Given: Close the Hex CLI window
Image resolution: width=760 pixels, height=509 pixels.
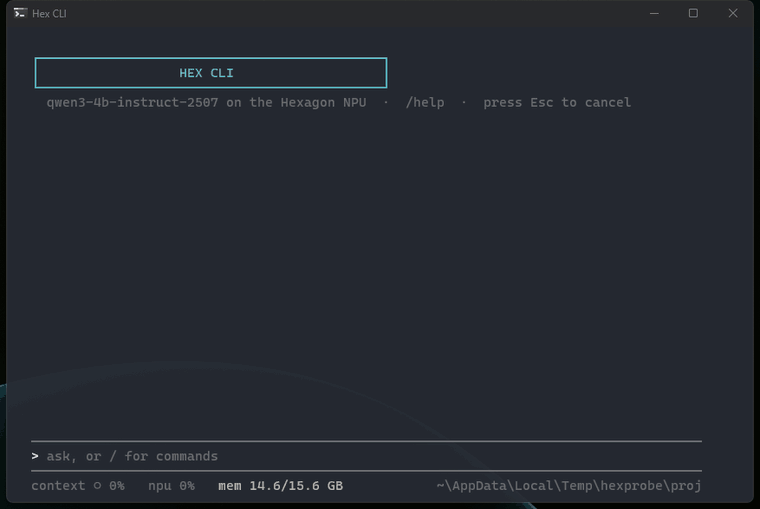Looking at the screenshot, I should click(733, 13).
